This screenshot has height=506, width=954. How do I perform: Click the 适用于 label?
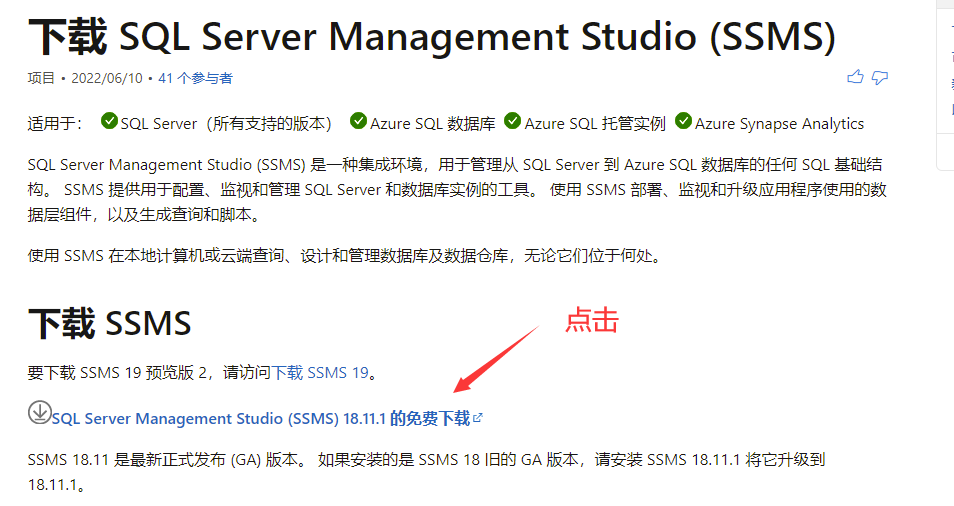[x=55, y=123]
